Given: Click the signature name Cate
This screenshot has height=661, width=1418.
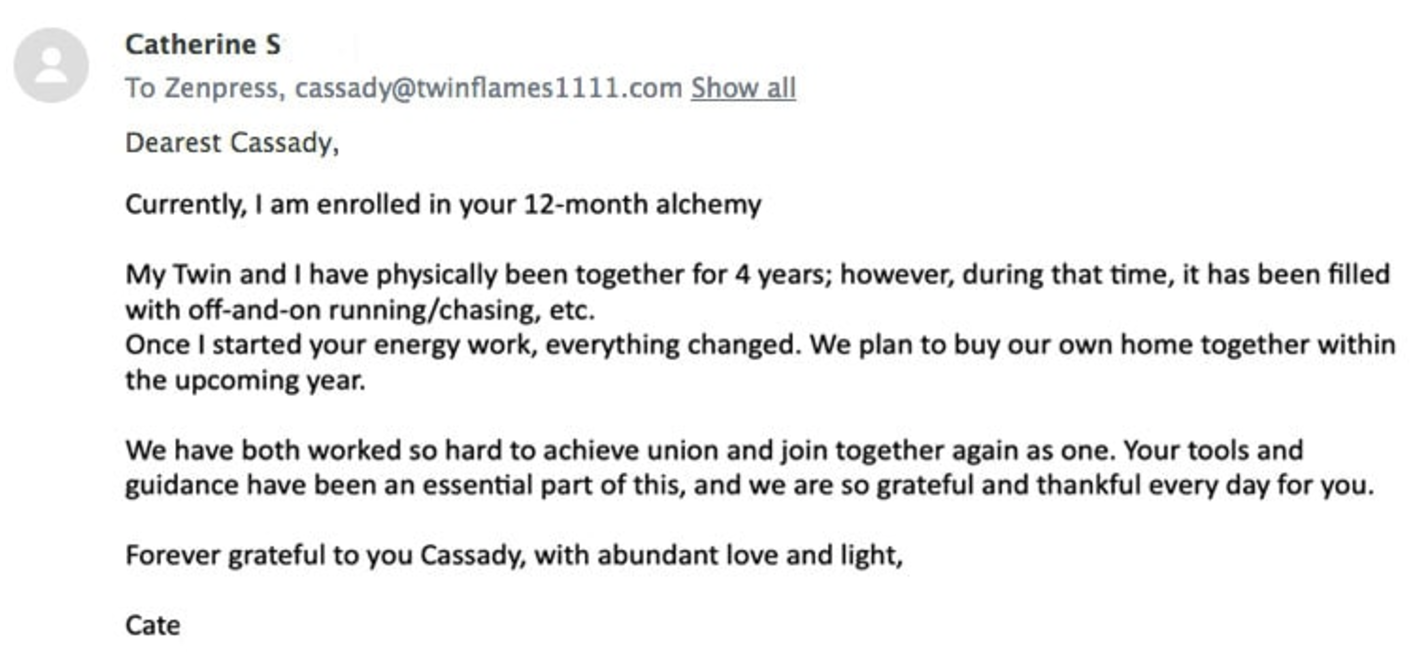Looking at the screenshot, I should point(153,626).
